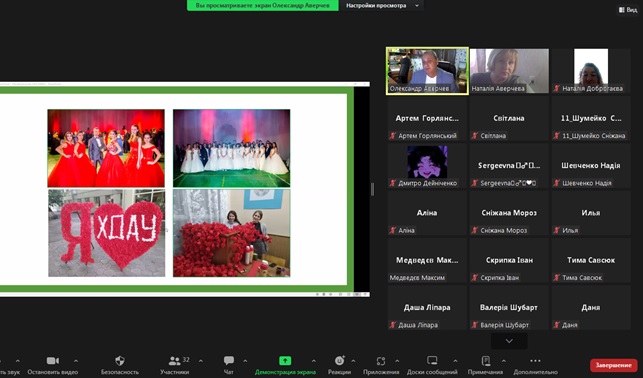
Task: Open the Participants panel icon
Action: coord(174,361)
